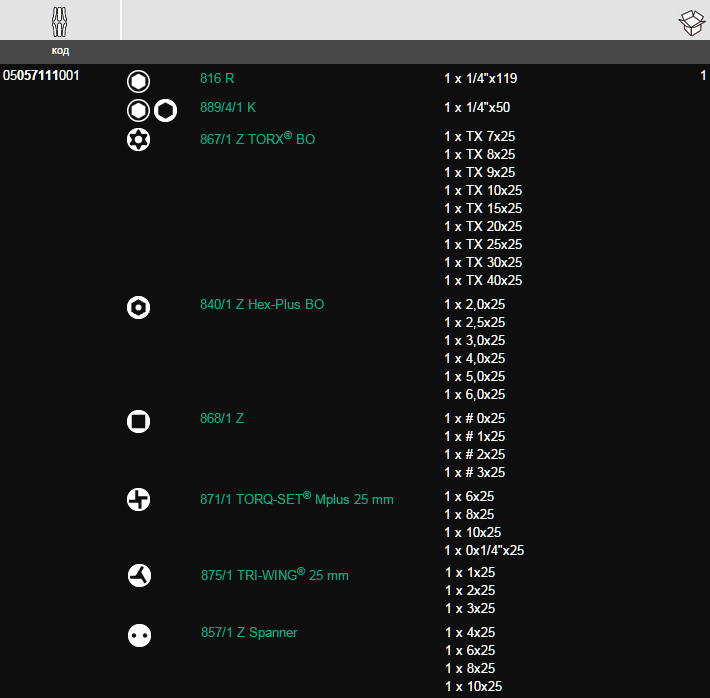
Task: Click the TRI-WING 1 x 1x25 entry
Action: point(470,573)
